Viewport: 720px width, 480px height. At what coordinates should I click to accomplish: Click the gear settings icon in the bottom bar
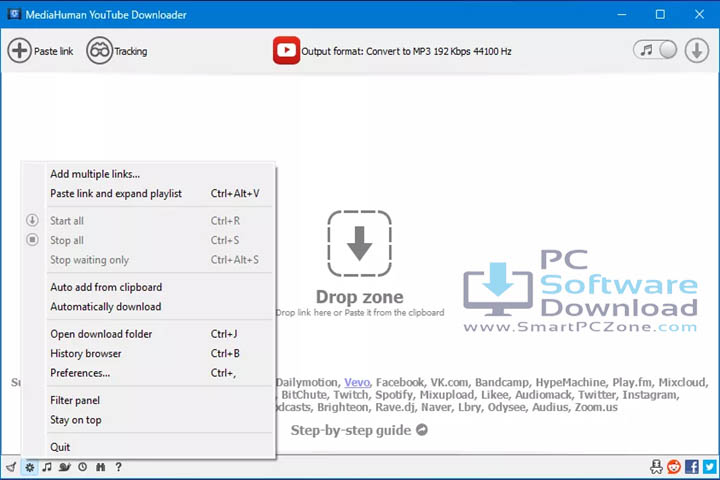click(x=30, y=467)
